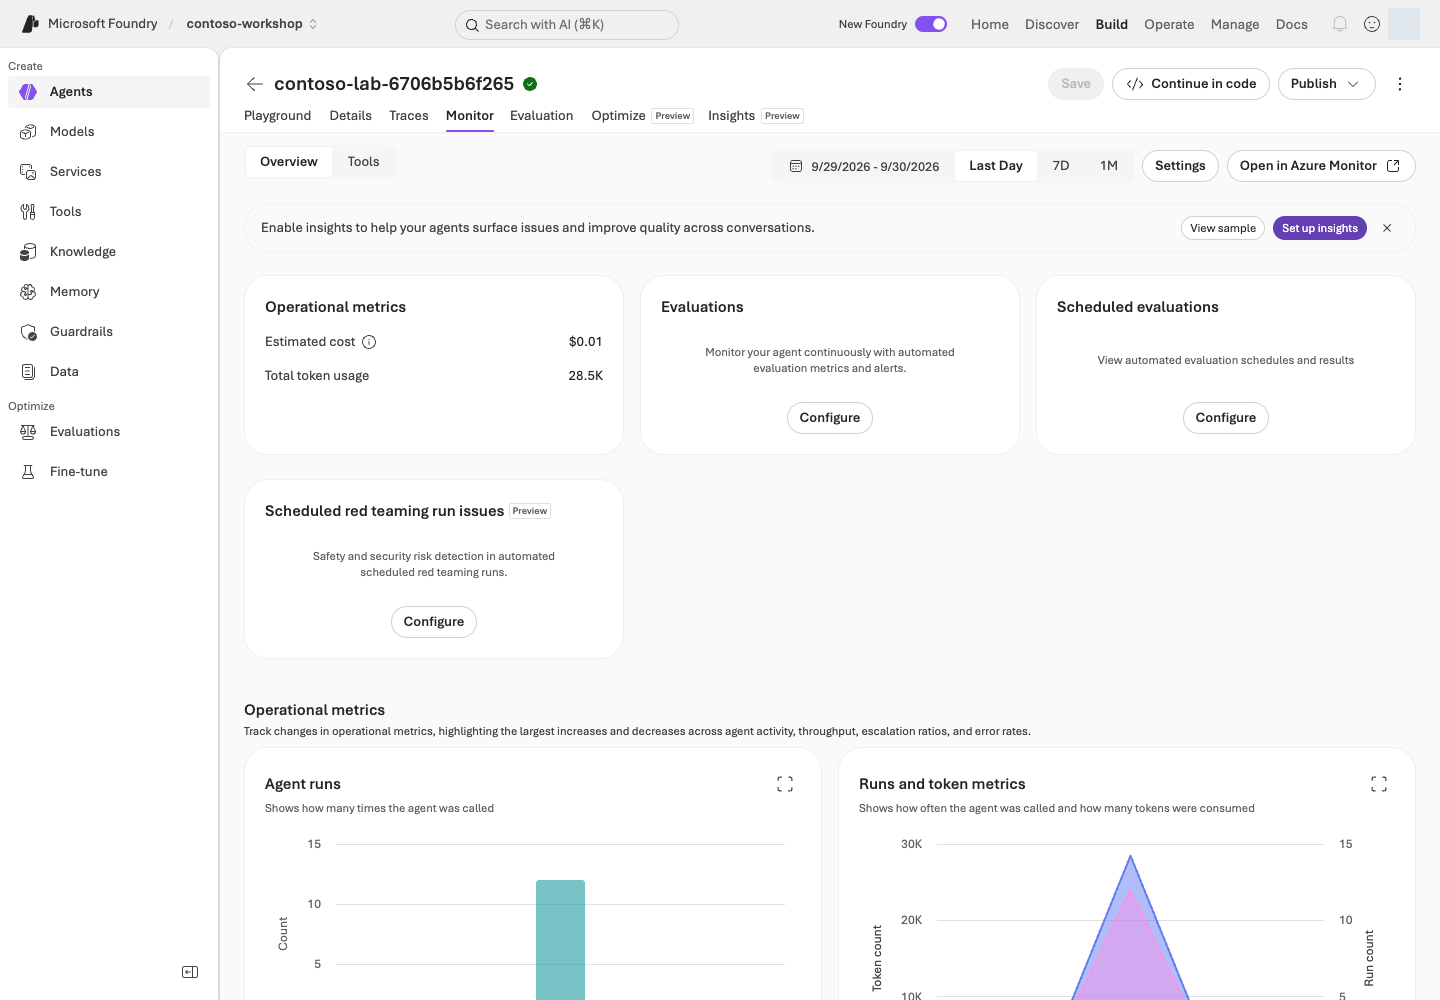Screen dimensions: 1440x1000
Task: Click the Estimated cost info icon
Action: [x=369, y=342]
